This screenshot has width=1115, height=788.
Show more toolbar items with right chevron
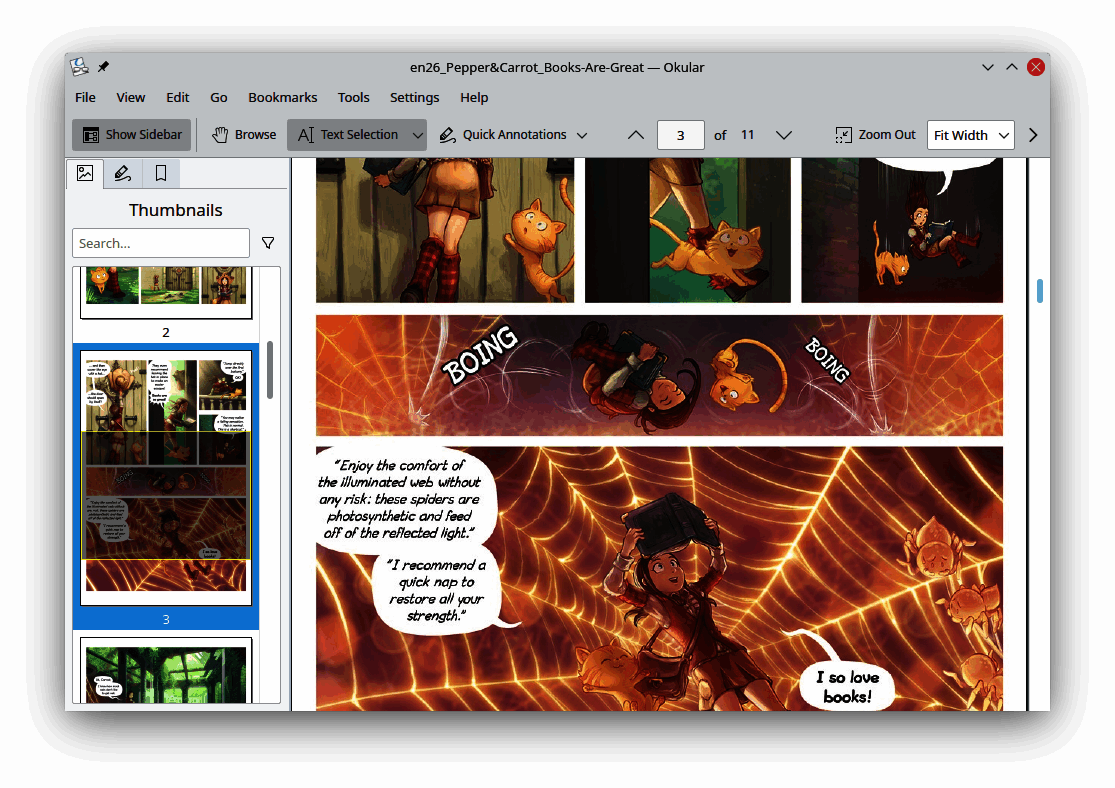pyautogui.click(x=1033, y=135)
